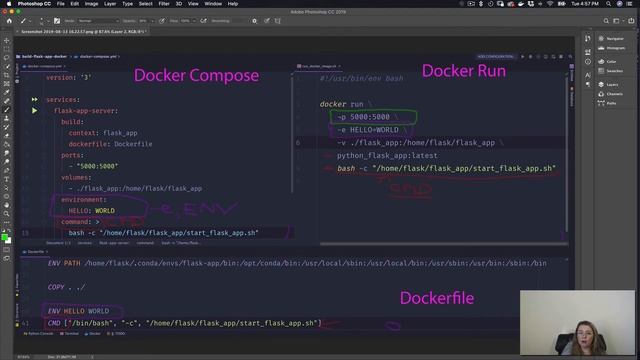
Task: Select the Shape tool
Action: tap(7, 196)
